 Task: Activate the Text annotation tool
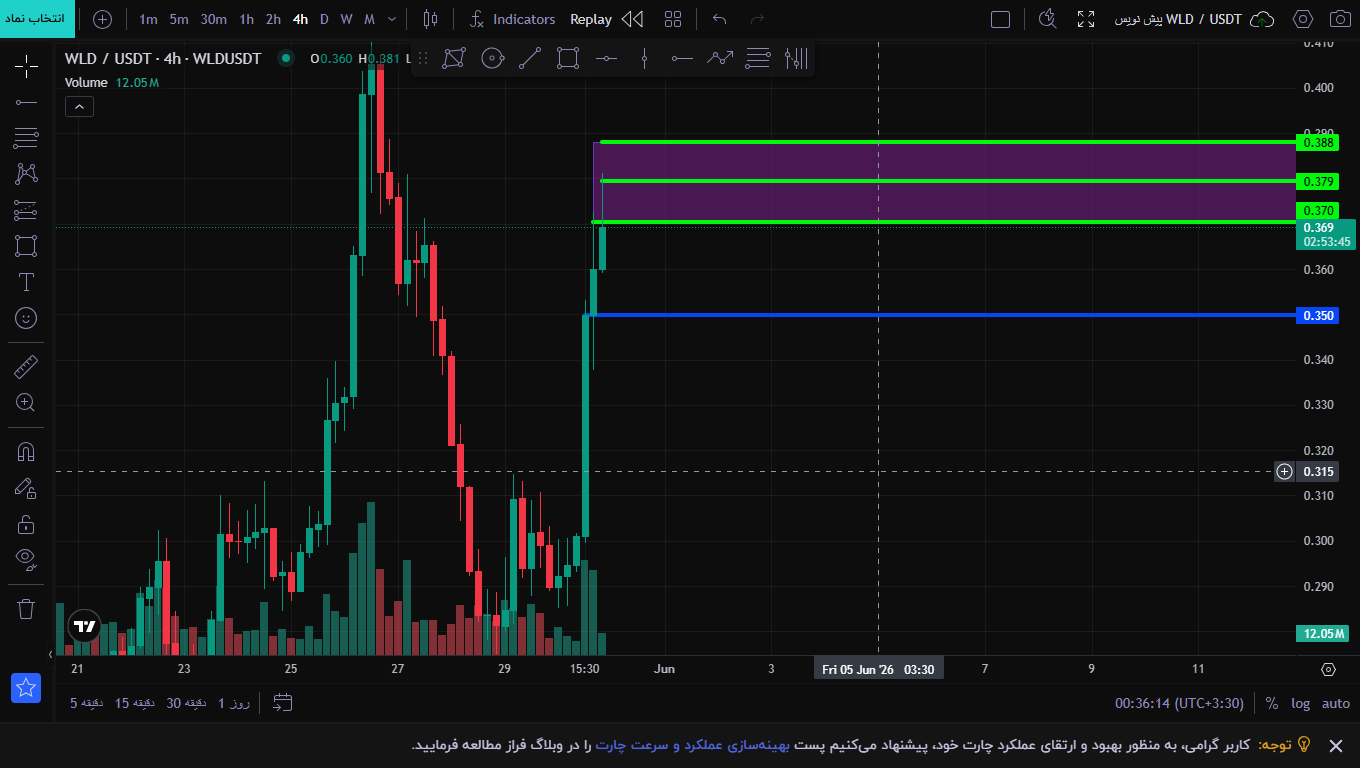[26, 282]
